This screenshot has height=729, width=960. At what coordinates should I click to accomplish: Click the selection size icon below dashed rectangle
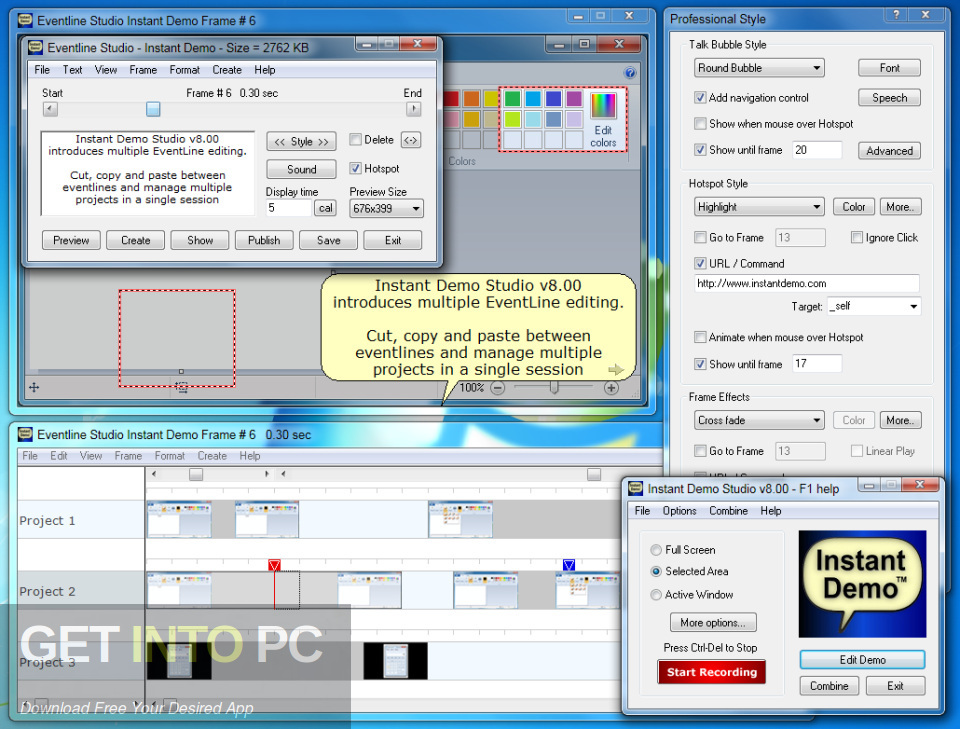[181, 387]
